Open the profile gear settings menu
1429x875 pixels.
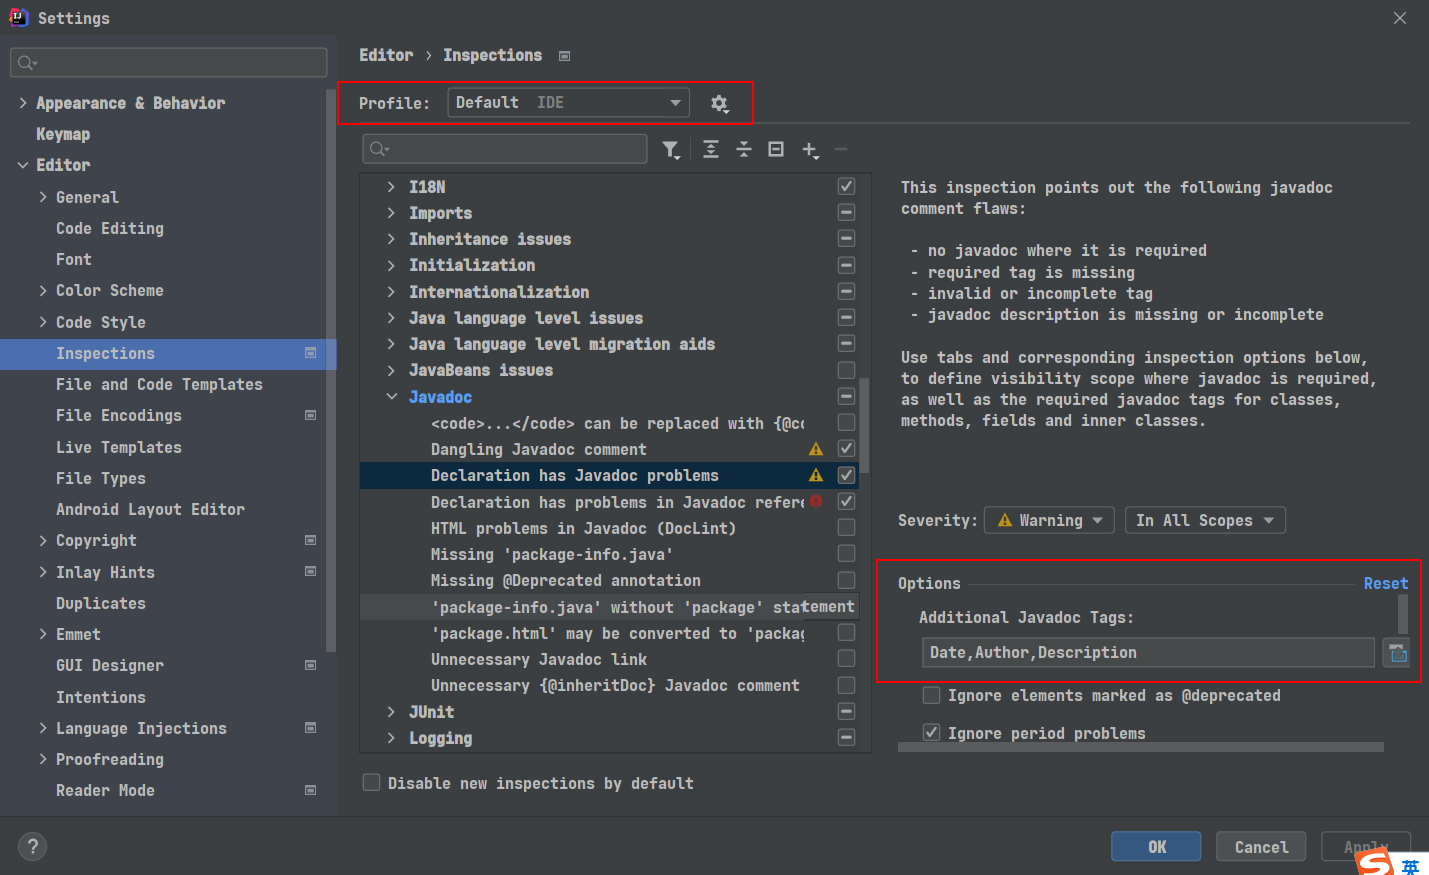point(719,103)
